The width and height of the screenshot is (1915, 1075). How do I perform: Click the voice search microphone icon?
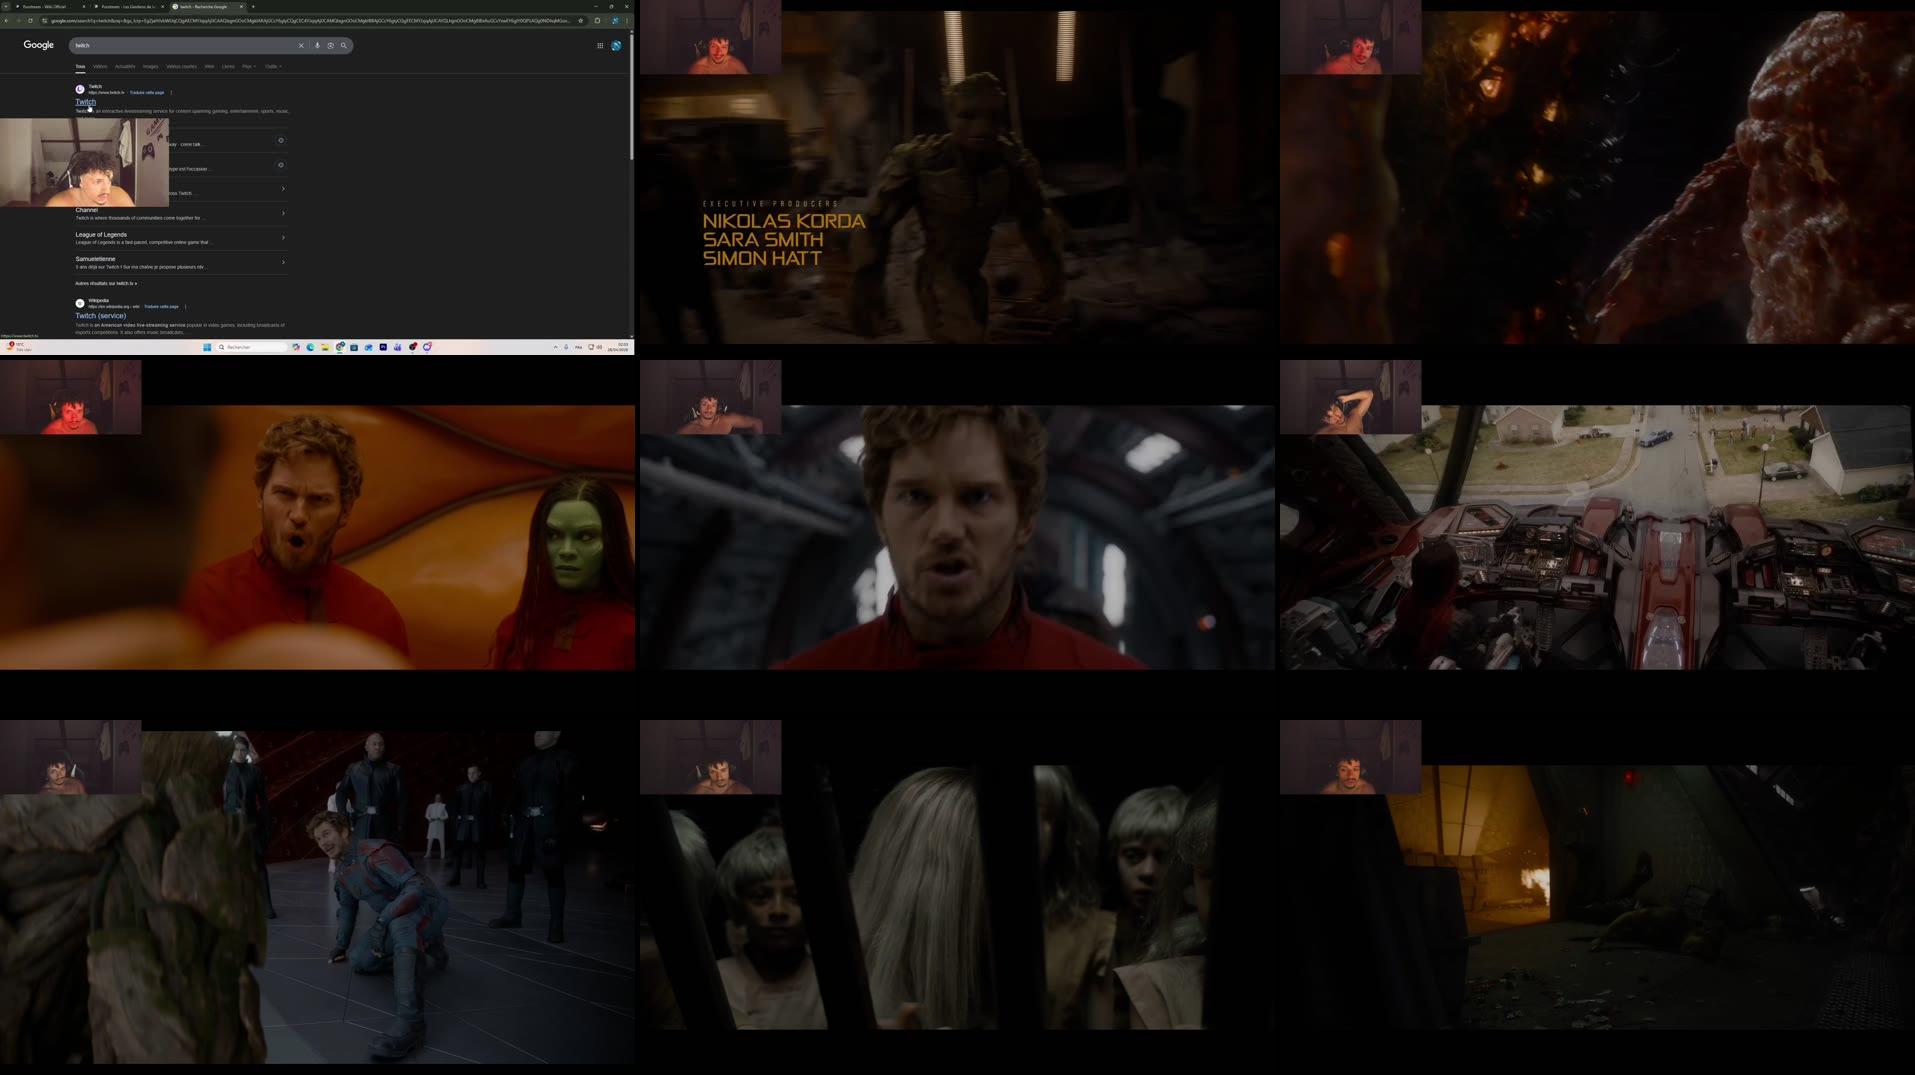tap(317, 45)
